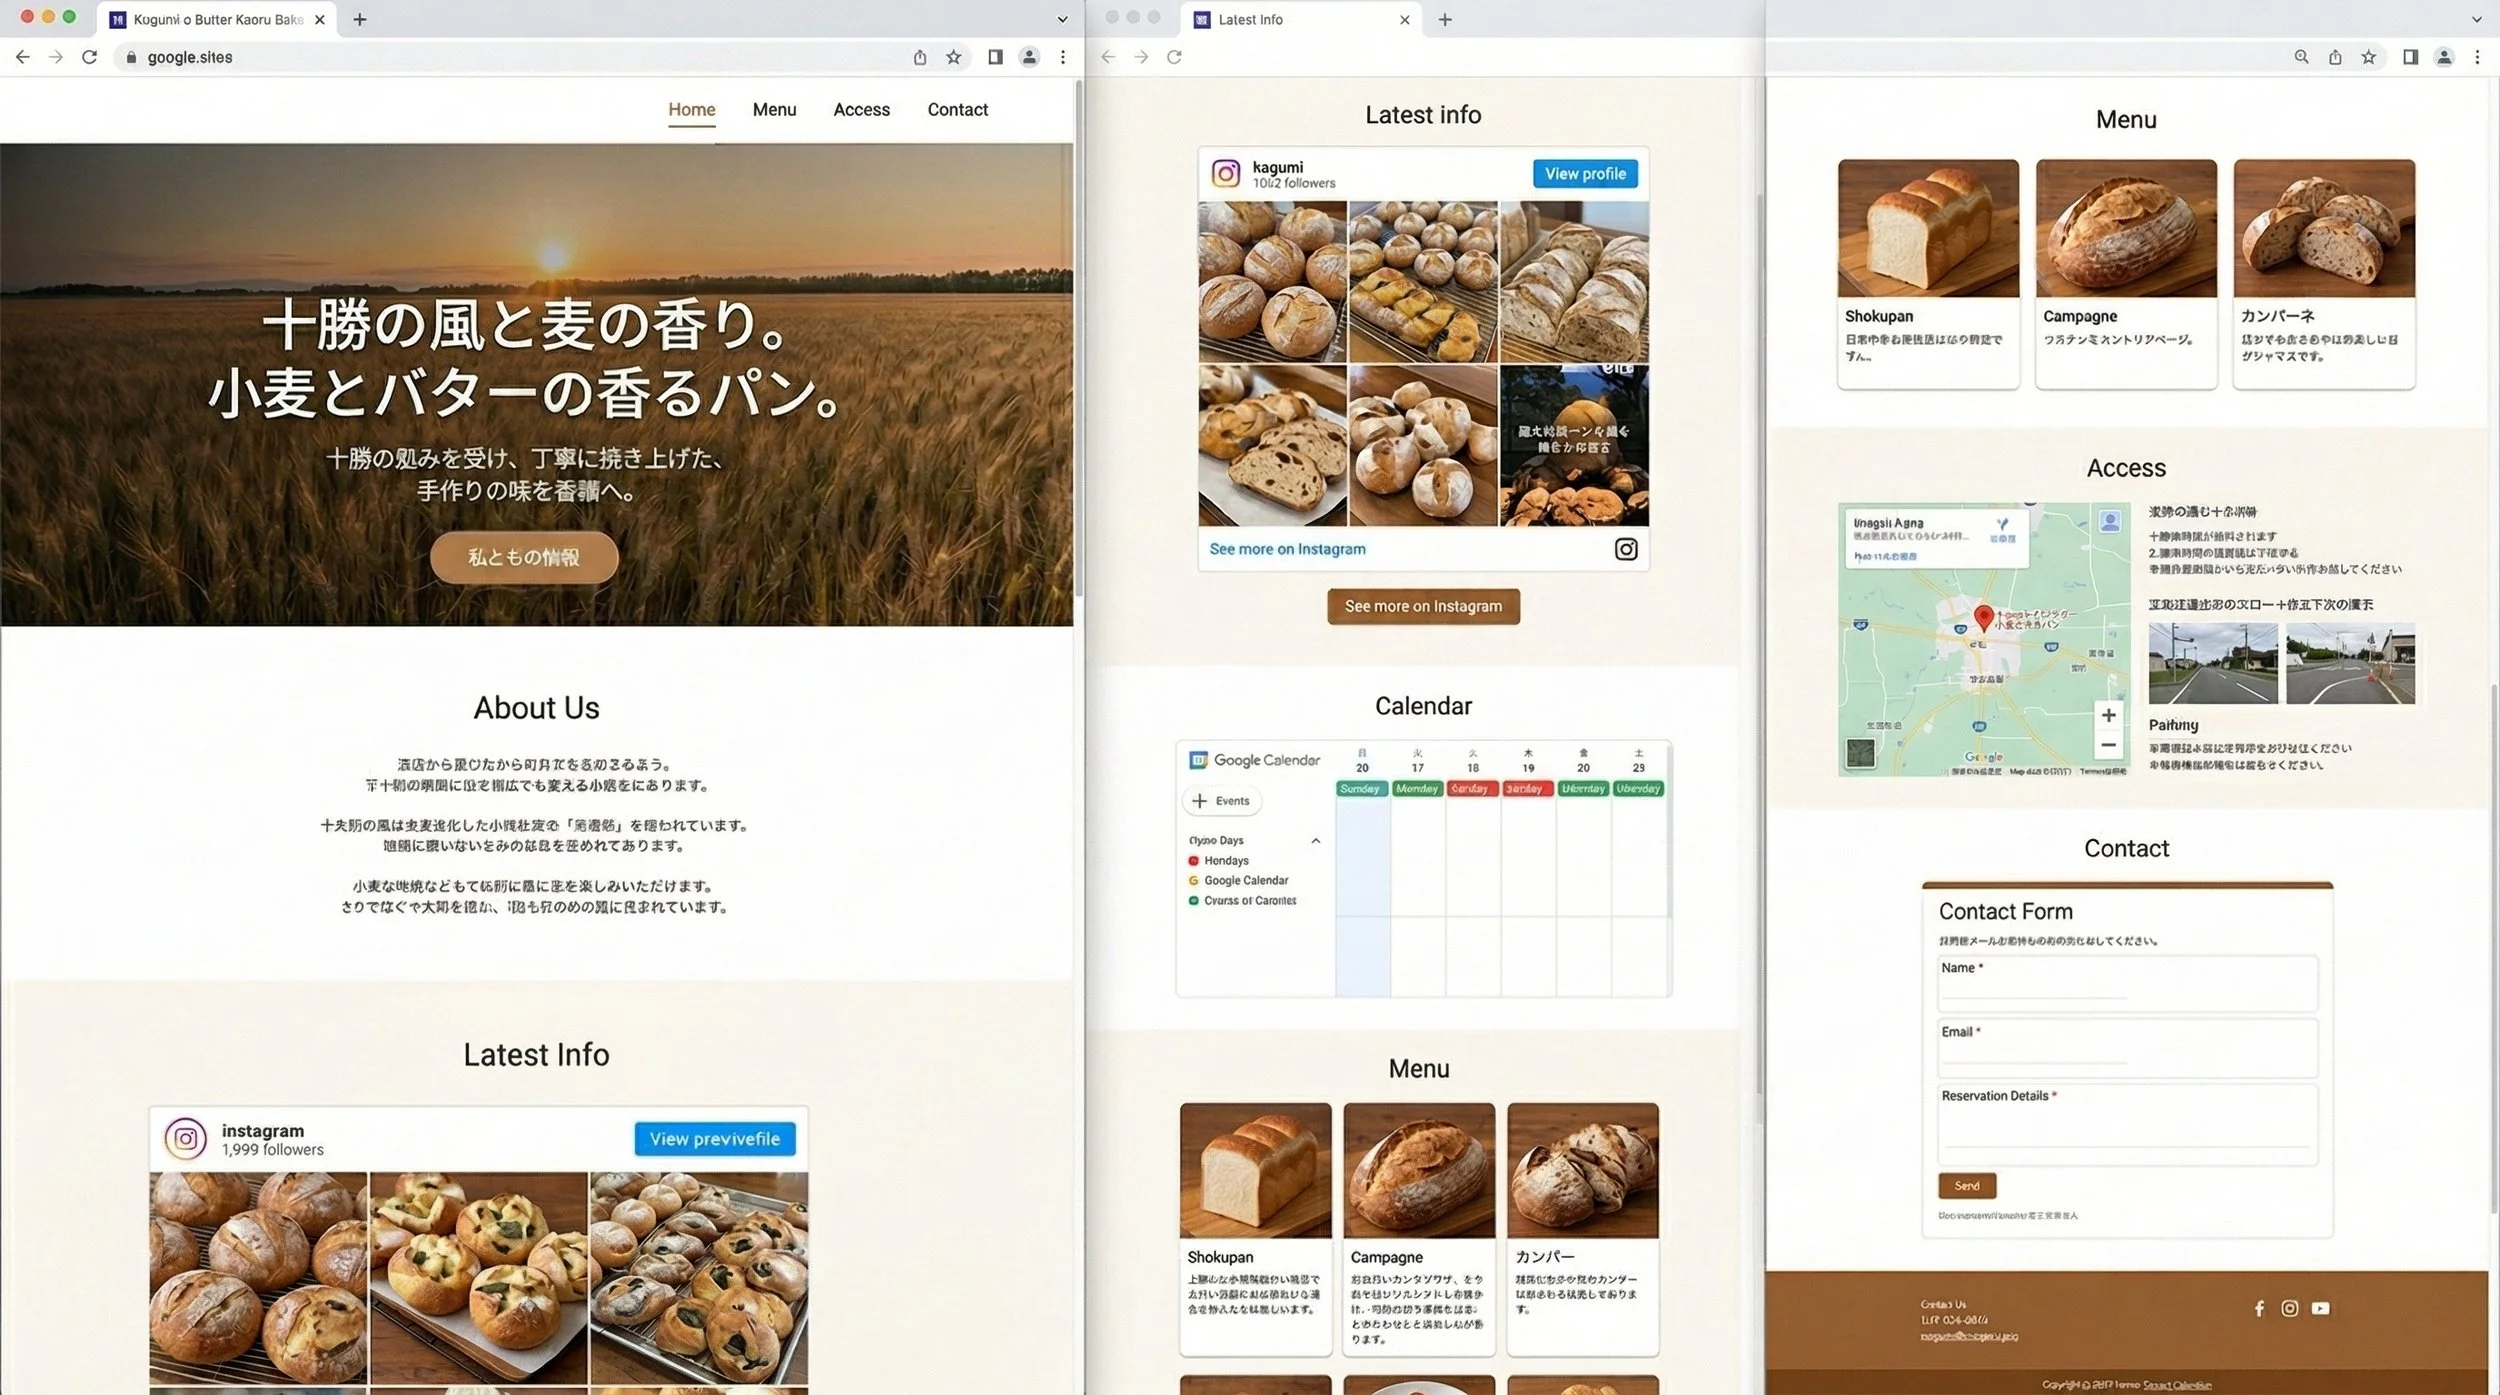Screen dimensions: 2500x1395
Task: Click the Instagram glyph beside See more link
Action: (1625, 549)
